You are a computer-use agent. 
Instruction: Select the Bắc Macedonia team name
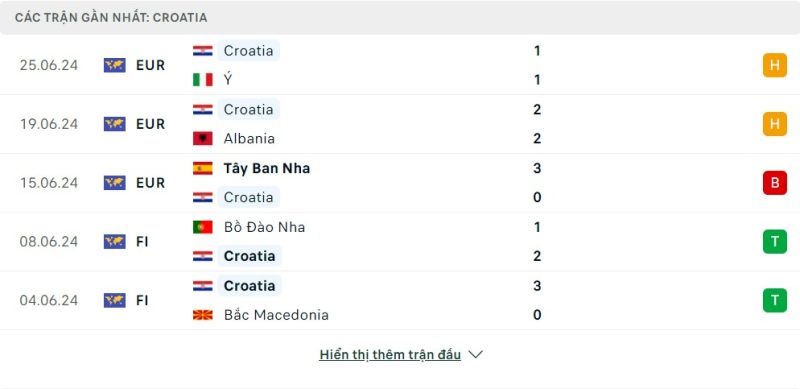tap(276, 315)
